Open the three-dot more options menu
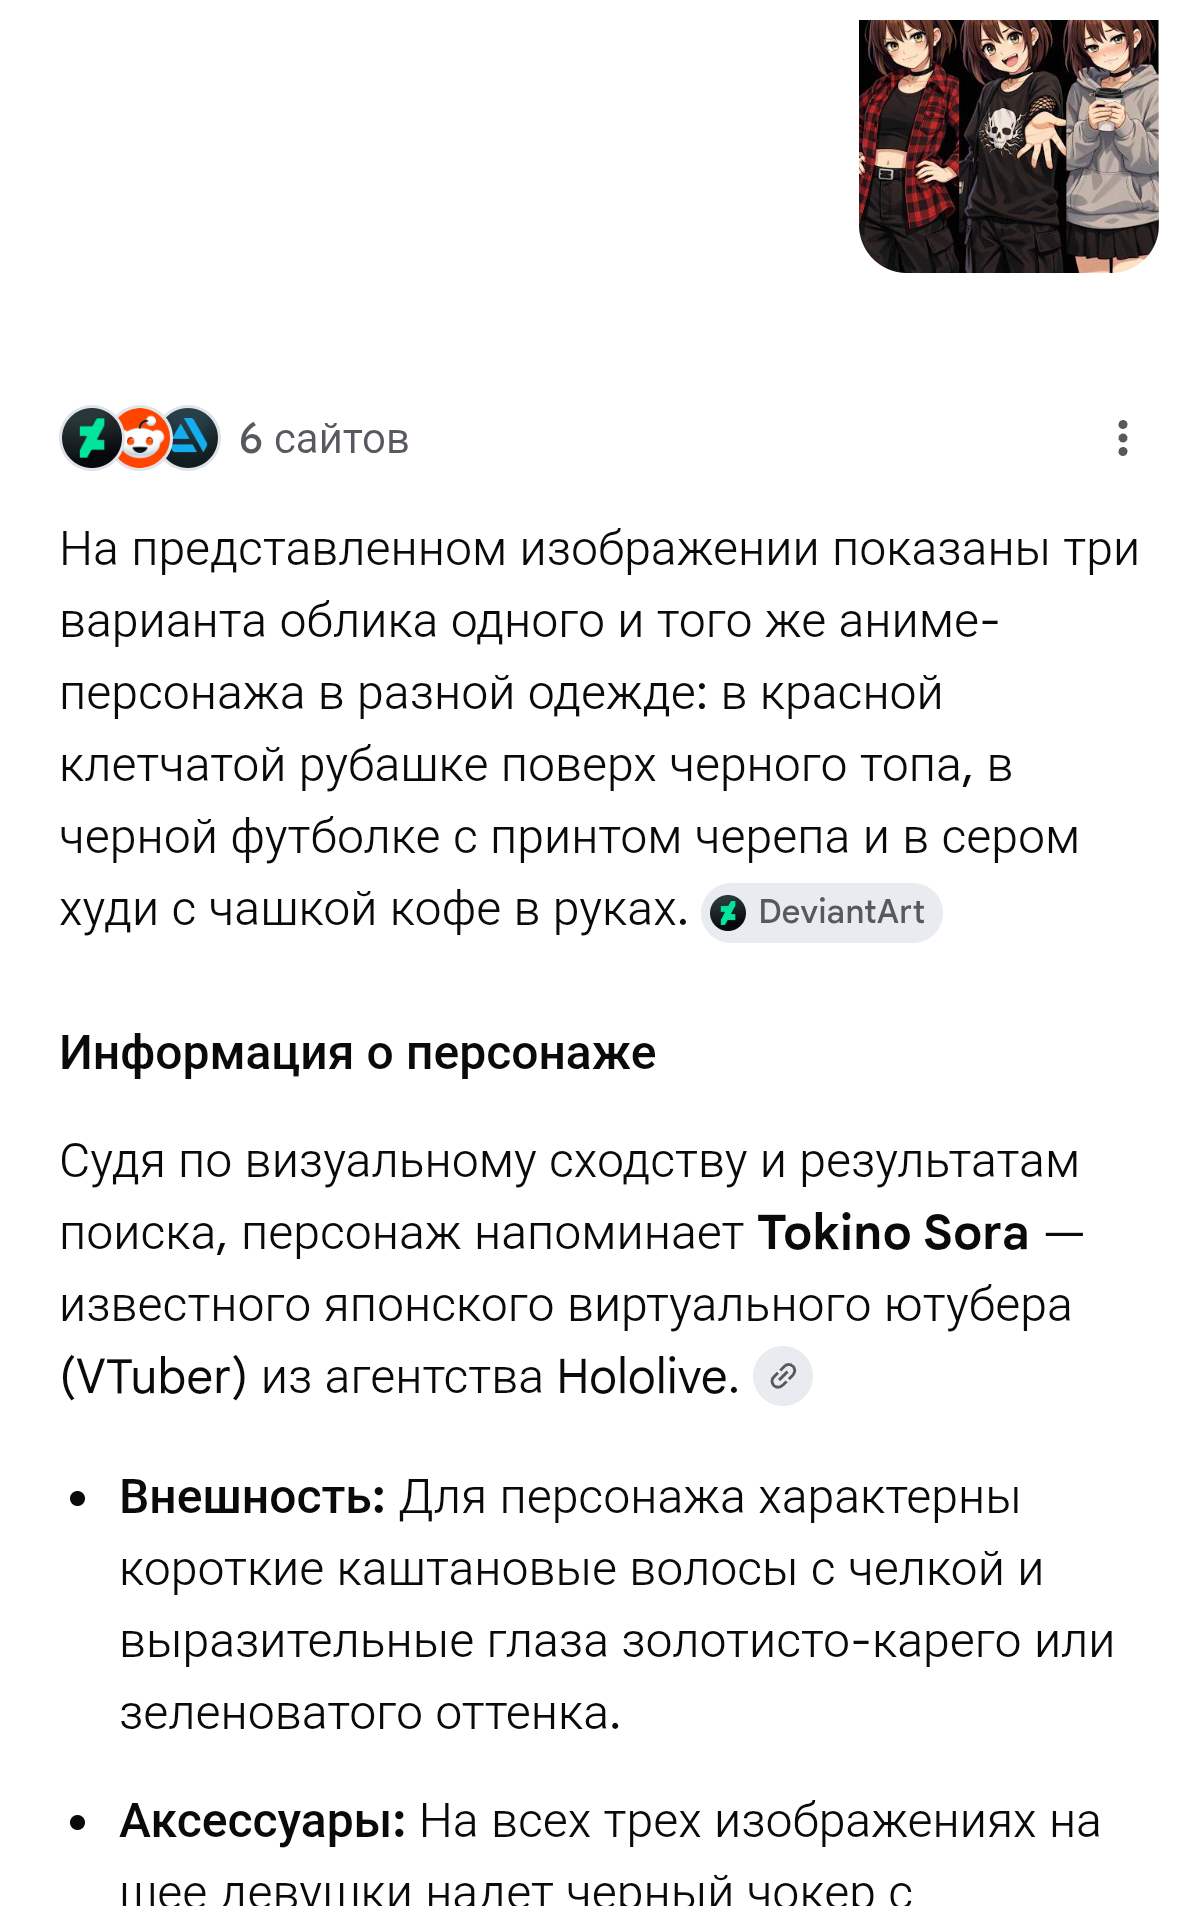1194x1911 pixels. [1123, 438]
